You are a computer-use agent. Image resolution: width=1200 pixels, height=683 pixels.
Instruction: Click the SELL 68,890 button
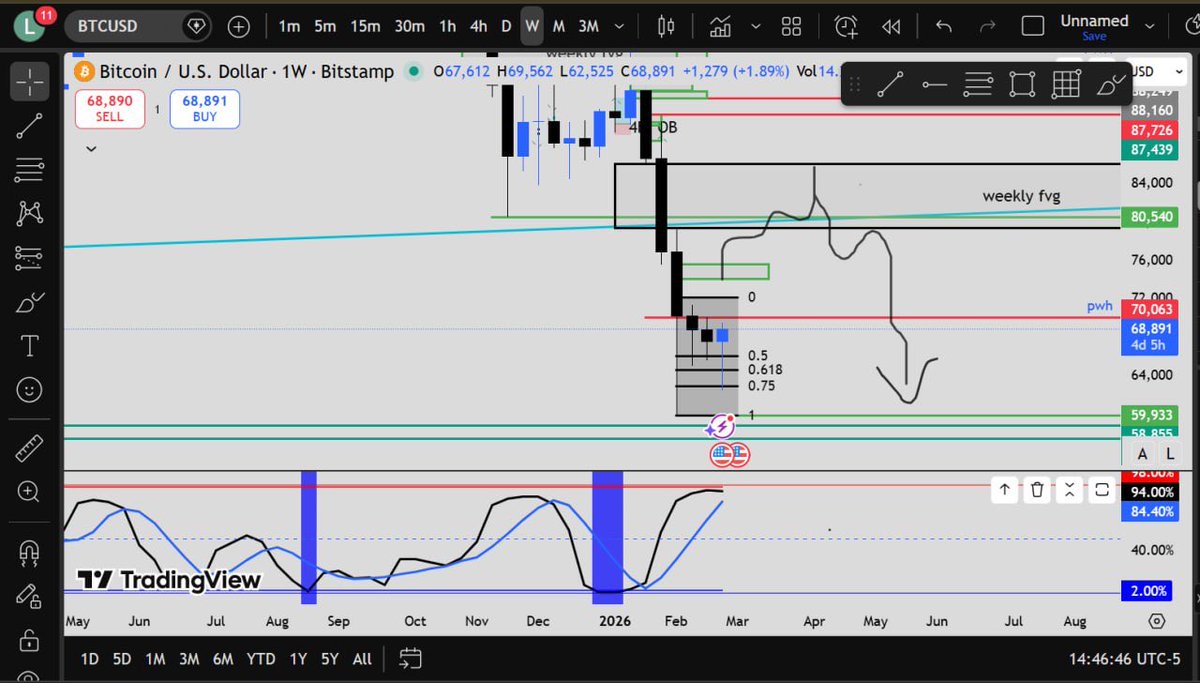tap(109, 109)
